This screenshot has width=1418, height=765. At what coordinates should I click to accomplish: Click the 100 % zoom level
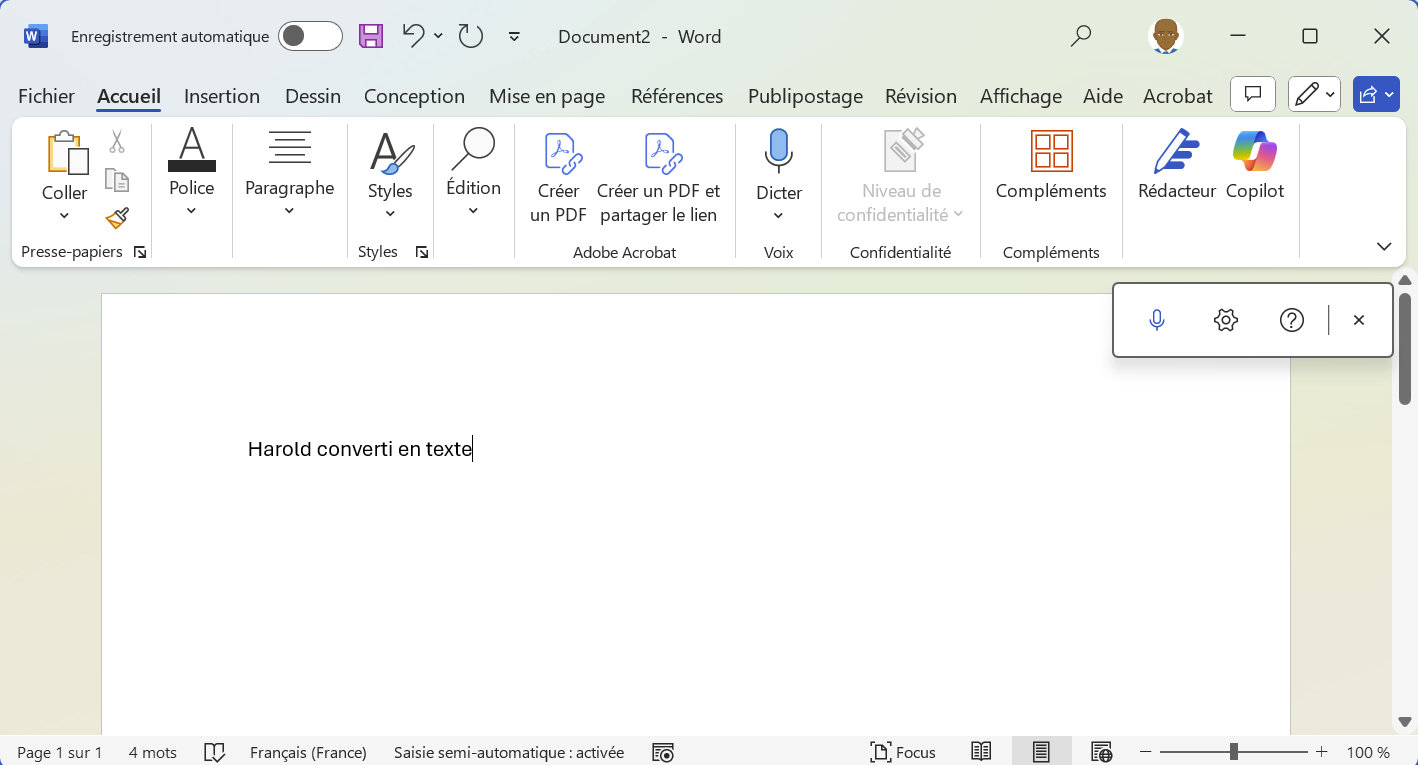tap(1367, 752)
